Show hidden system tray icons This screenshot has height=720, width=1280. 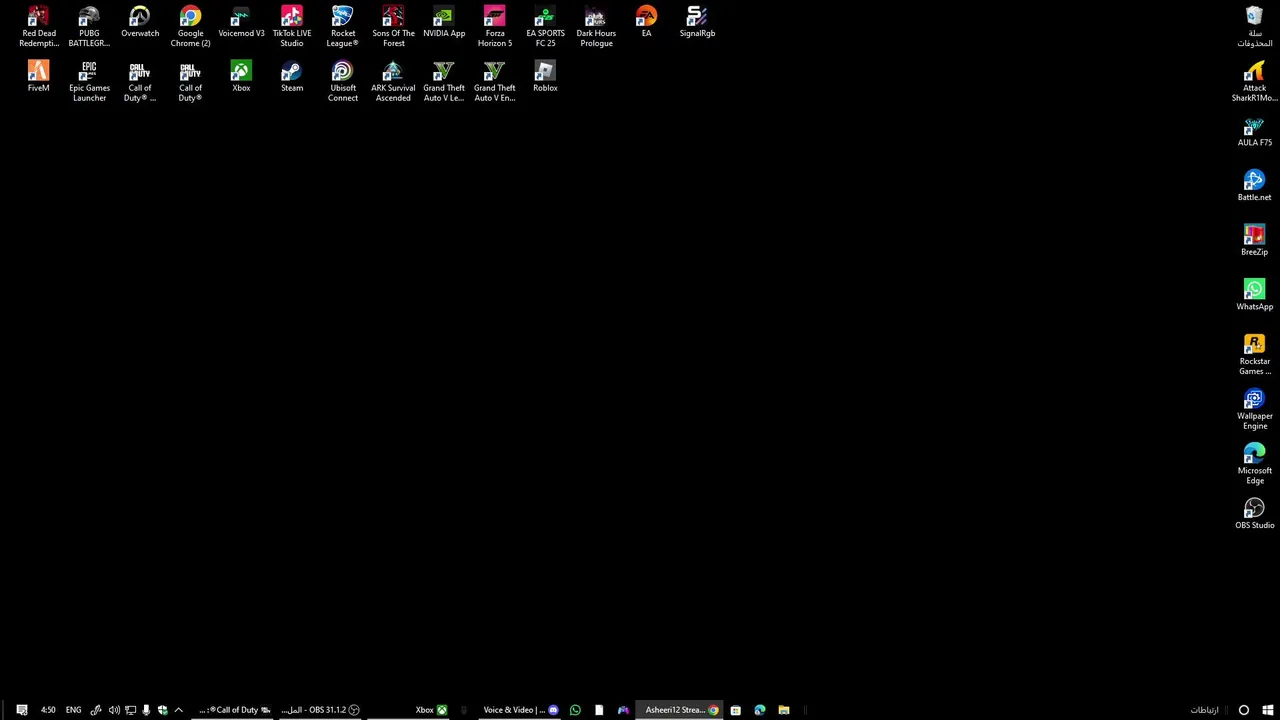pyautogui.click(x=178, y=710)
